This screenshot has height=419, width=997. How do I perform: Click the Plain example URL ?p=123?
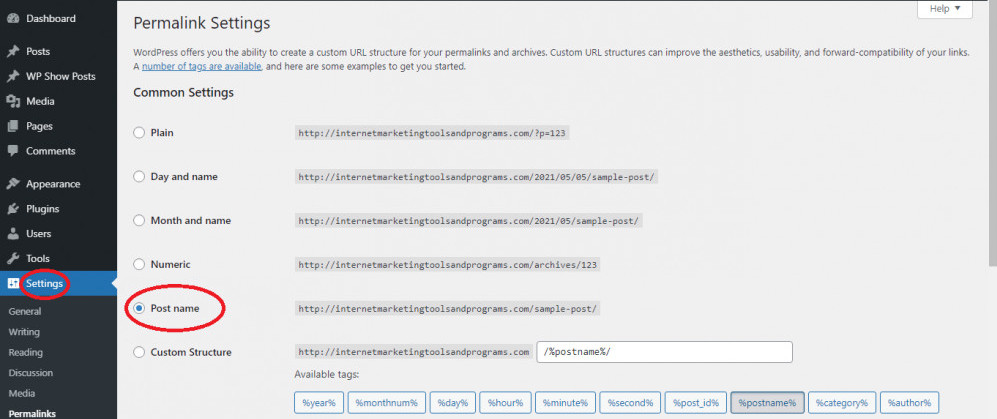[x=432, y=133]
